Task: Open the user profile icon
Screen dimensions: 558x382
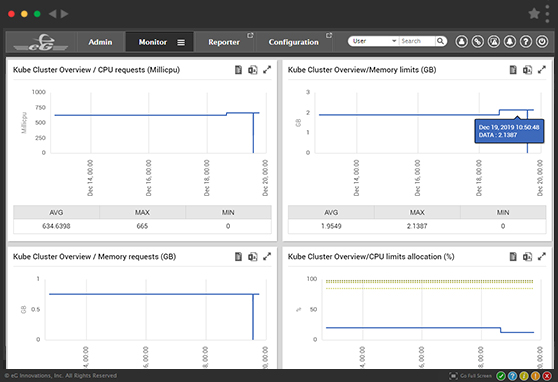Action: click(x=462, y=42)
